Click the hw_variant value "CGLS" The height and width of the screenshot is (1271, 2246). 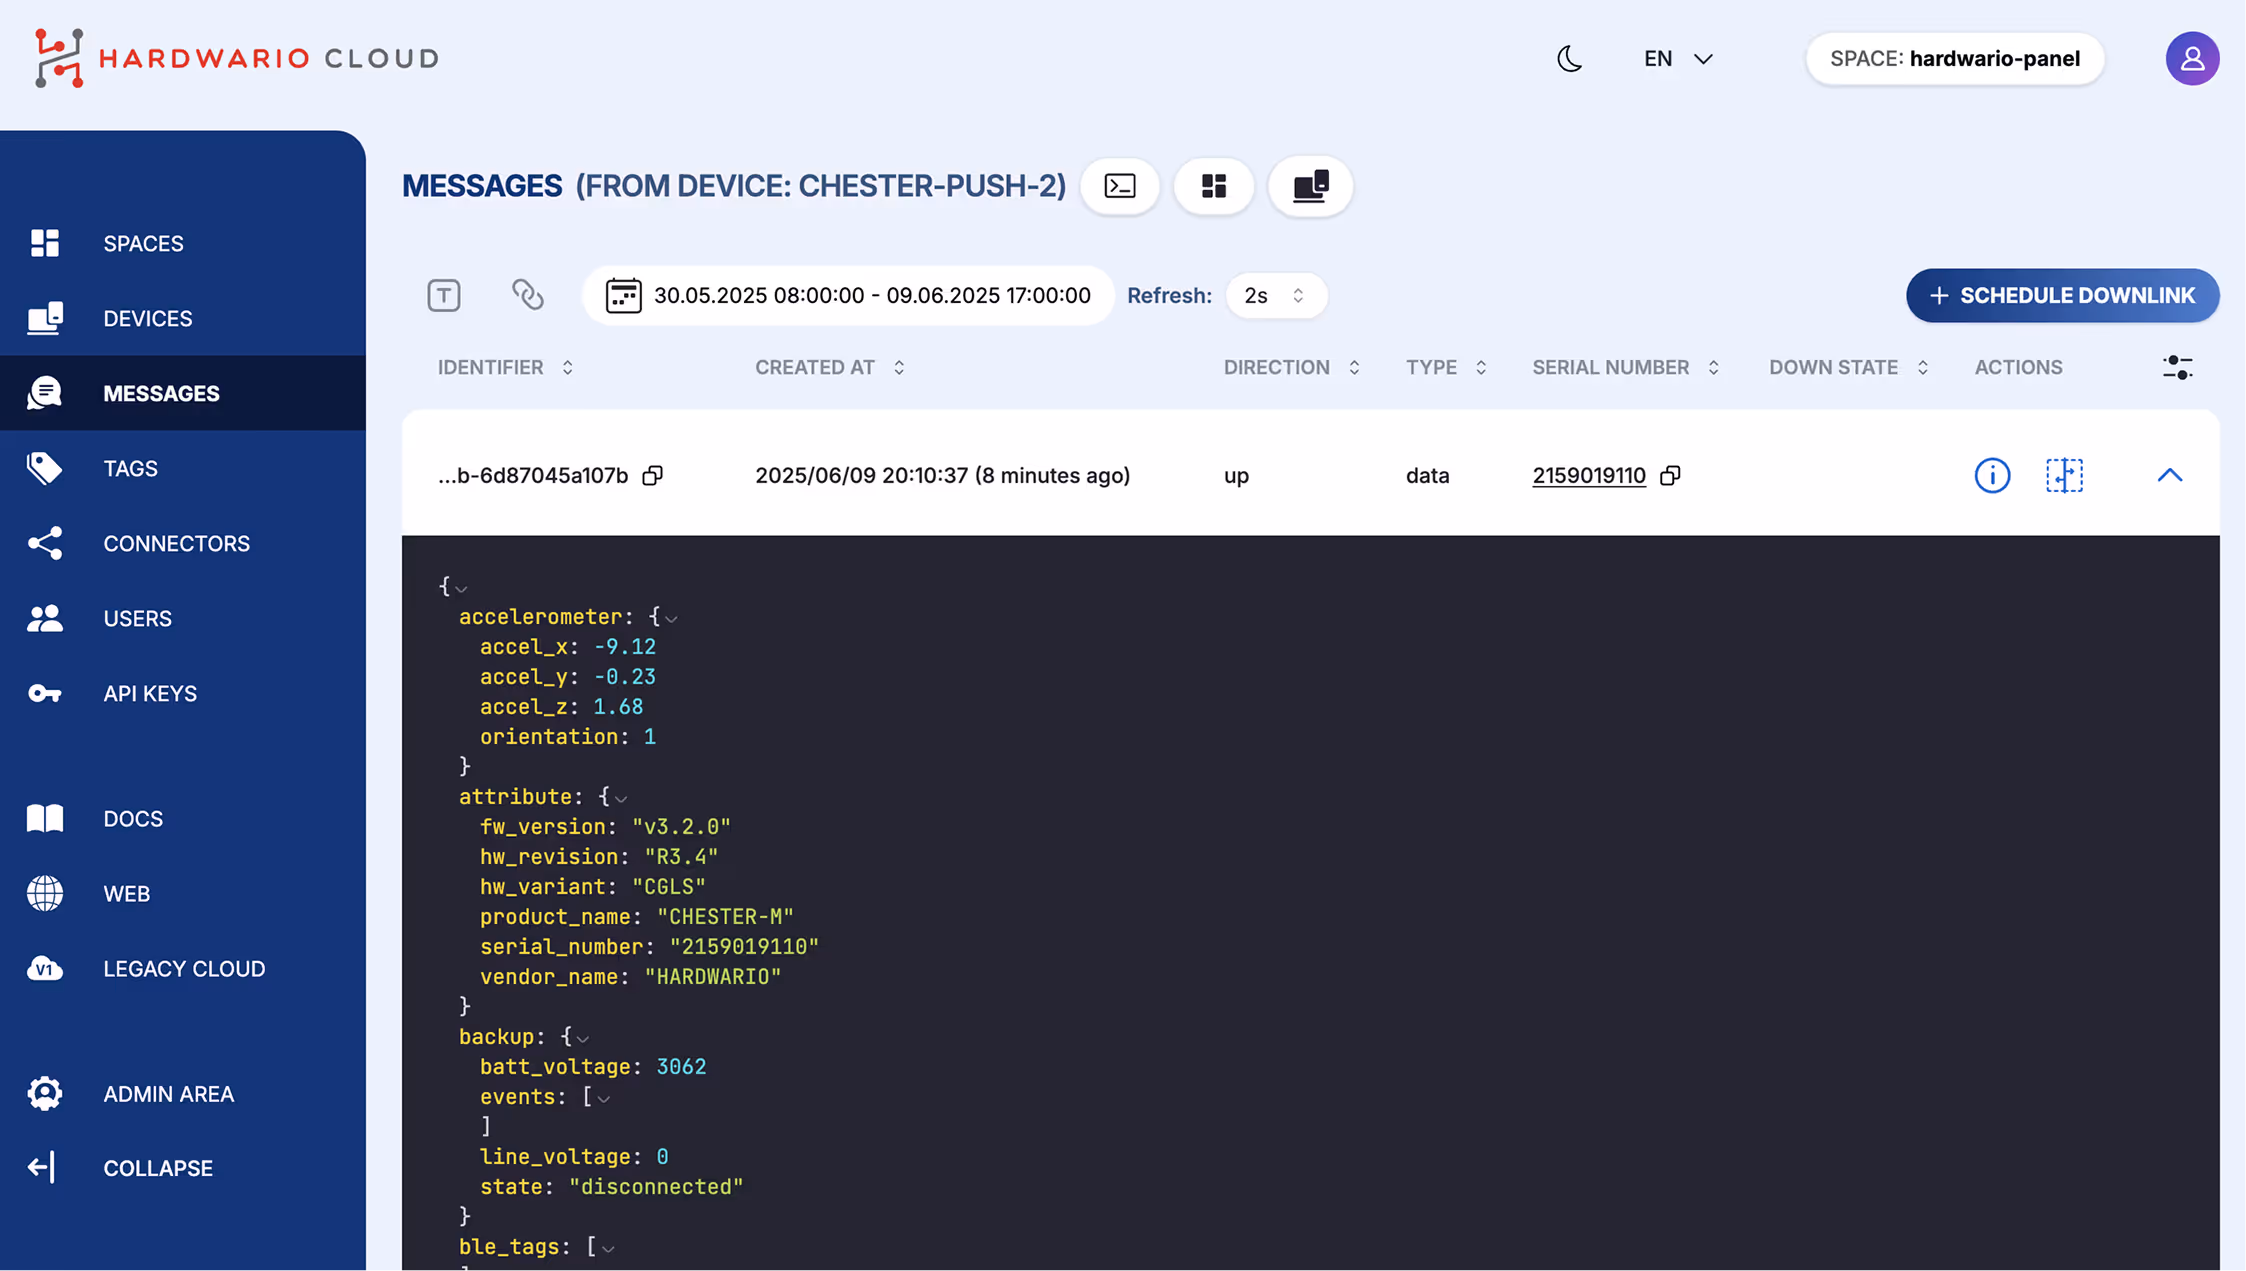[669, 887]
